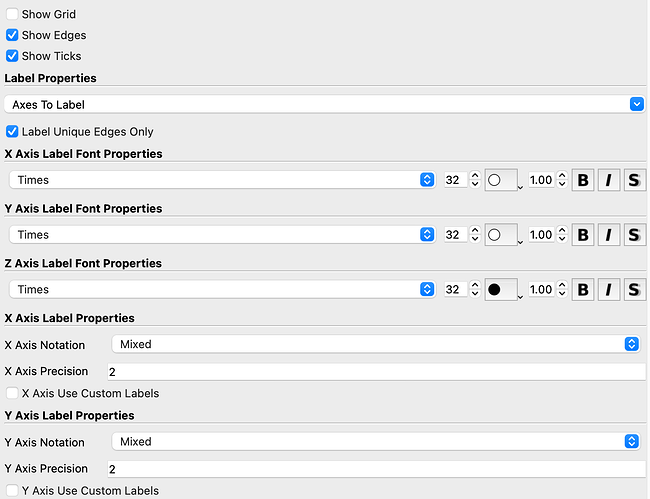The image size is (650, 499).
Task: Toggle bold for Y Axis label font
Action: click(584, 235)
